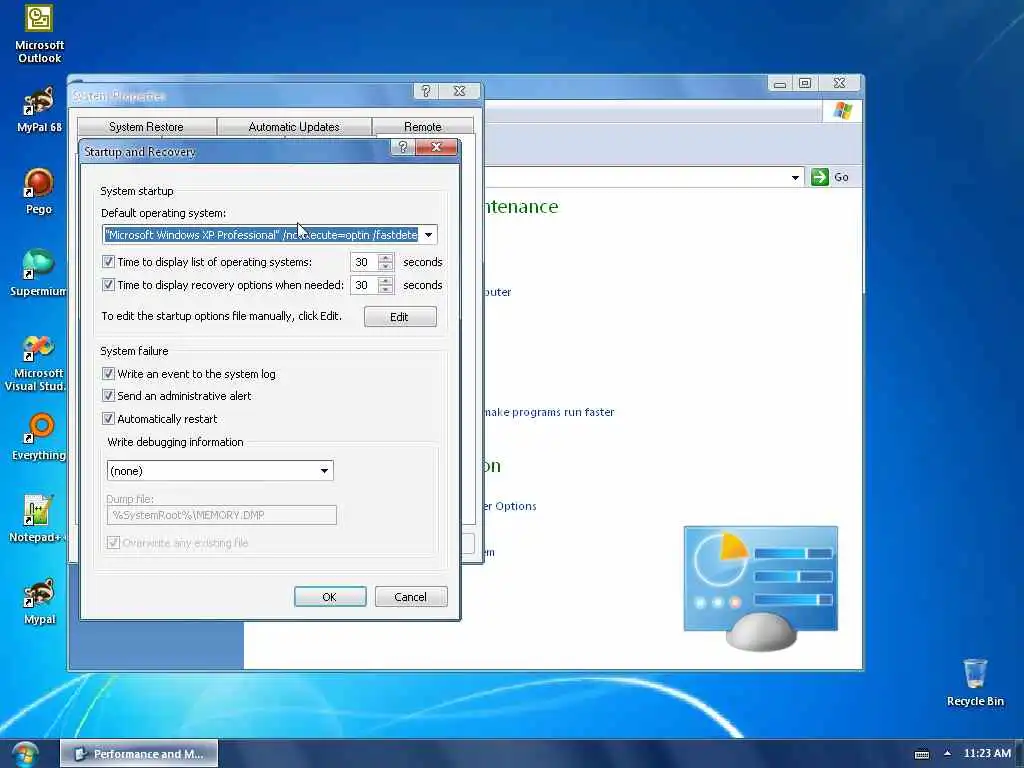Open the 'make programs run faster' link

(x=549, y=412)
